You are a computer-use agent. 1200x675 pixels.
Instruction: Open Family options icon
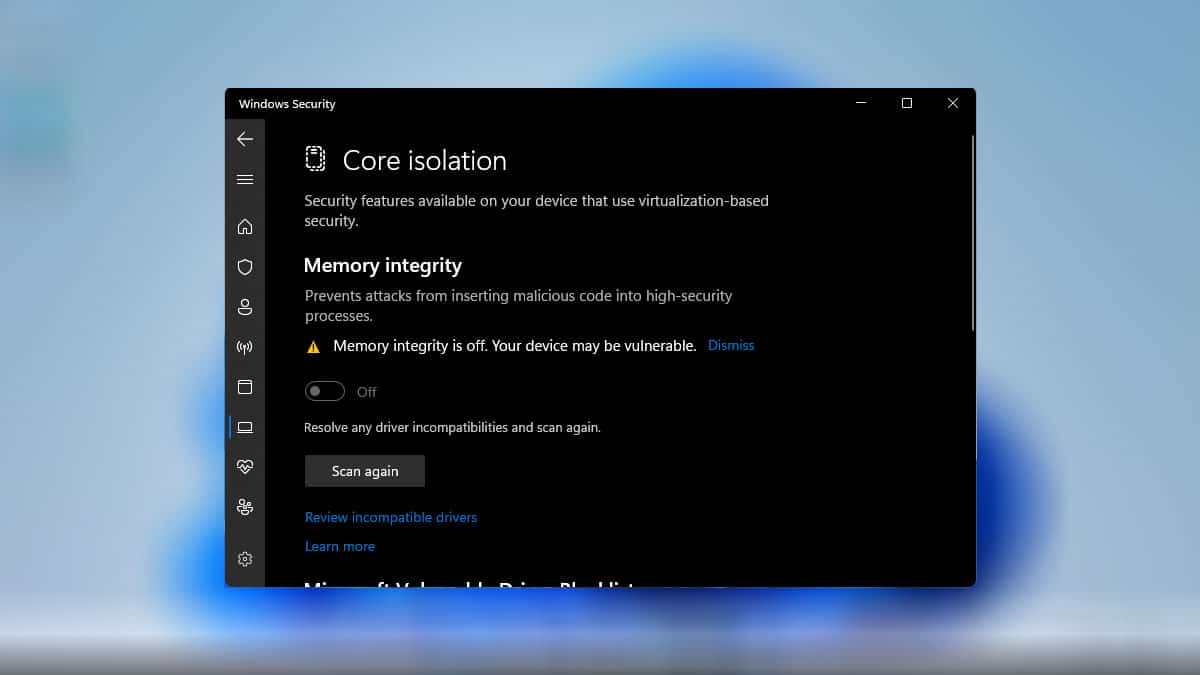(x=245, y=507)
